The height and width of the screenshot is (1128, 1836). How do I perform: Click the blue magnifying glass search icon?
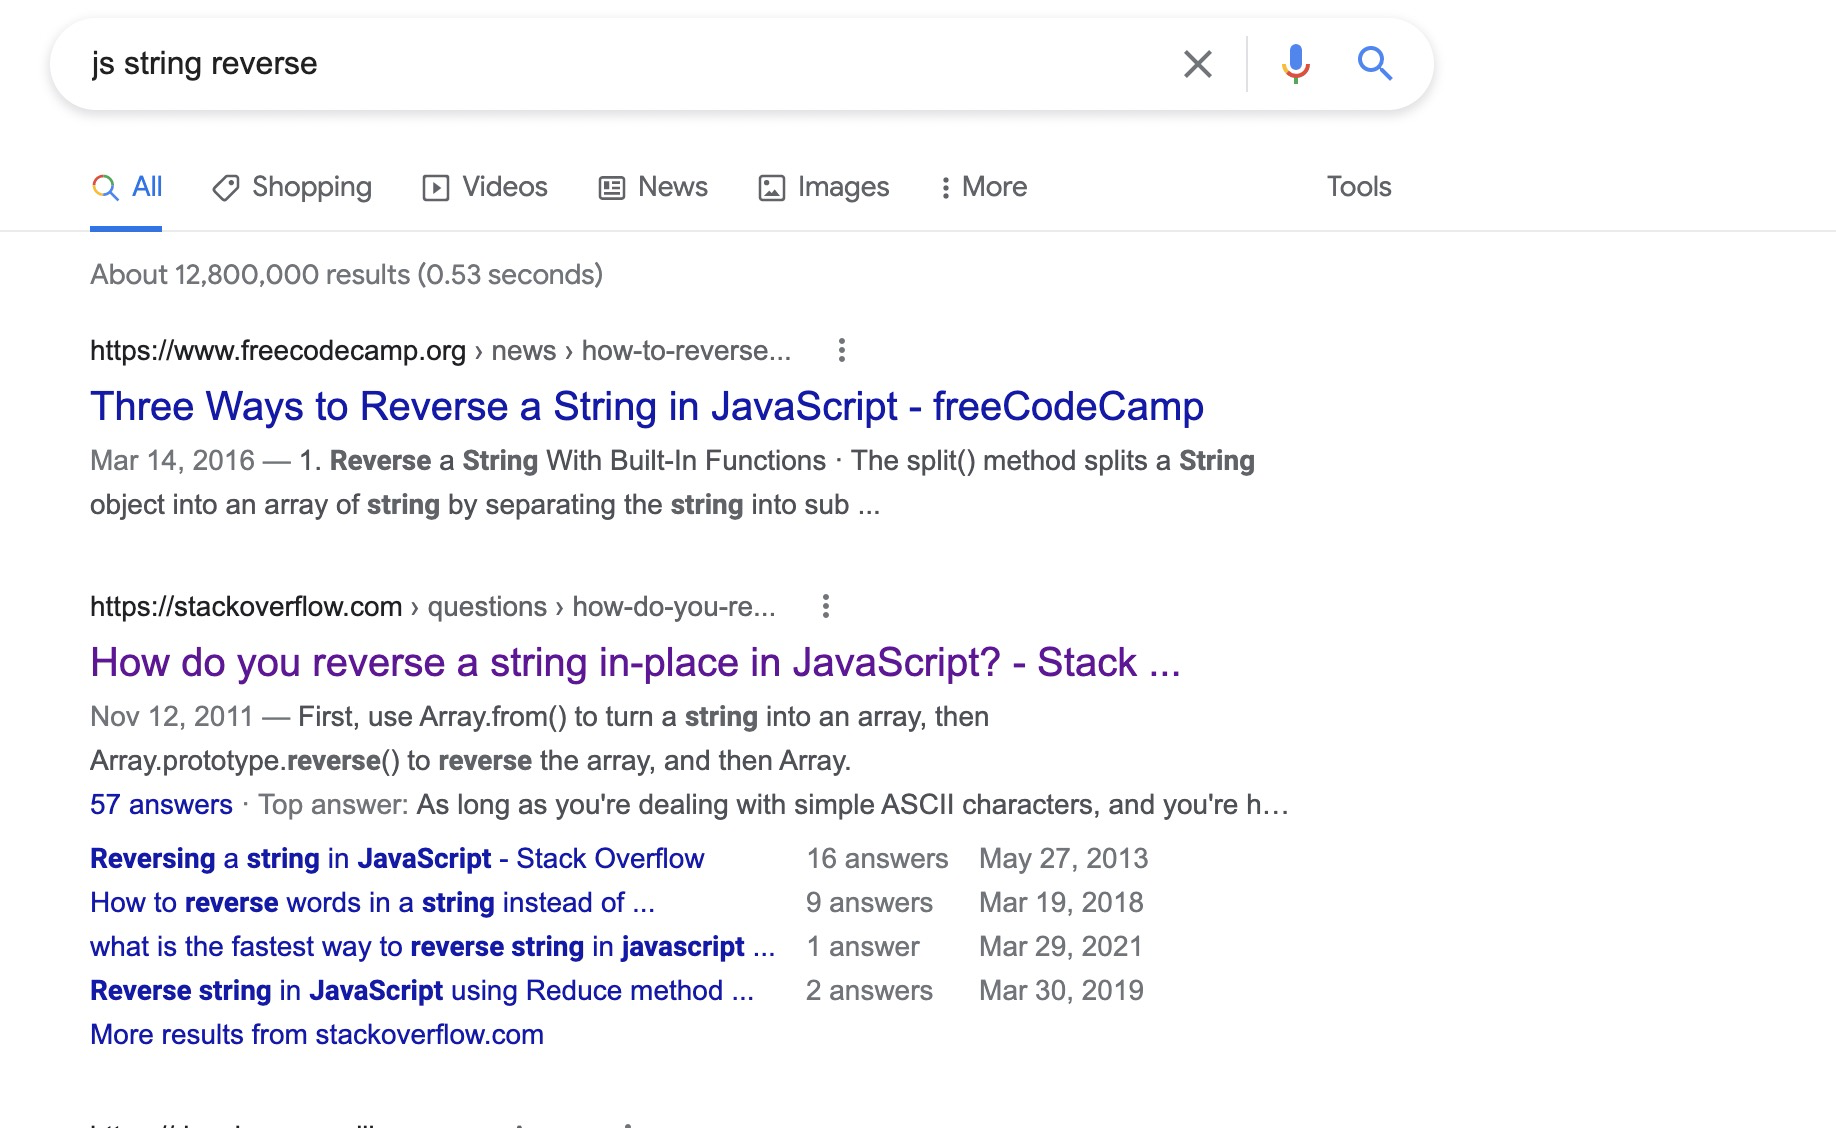(x=1375, y=64)
